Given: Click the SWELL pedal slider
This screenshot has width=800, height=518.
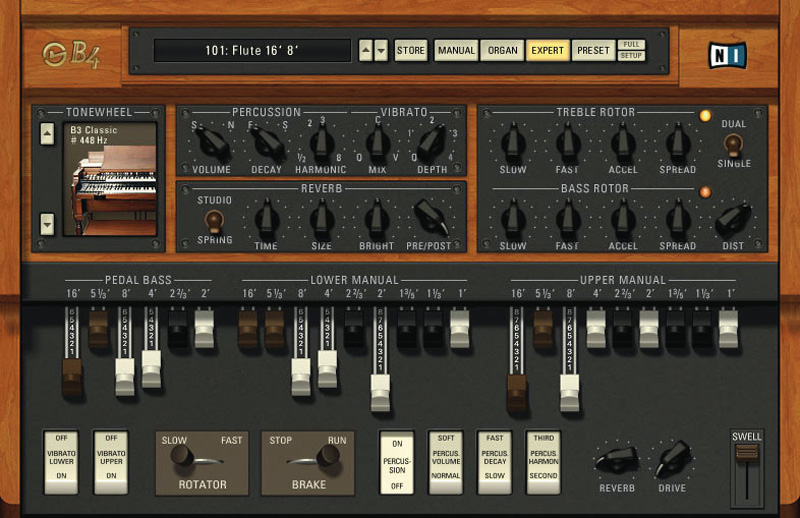Looking at the screenshot, I should coord(746,452).
